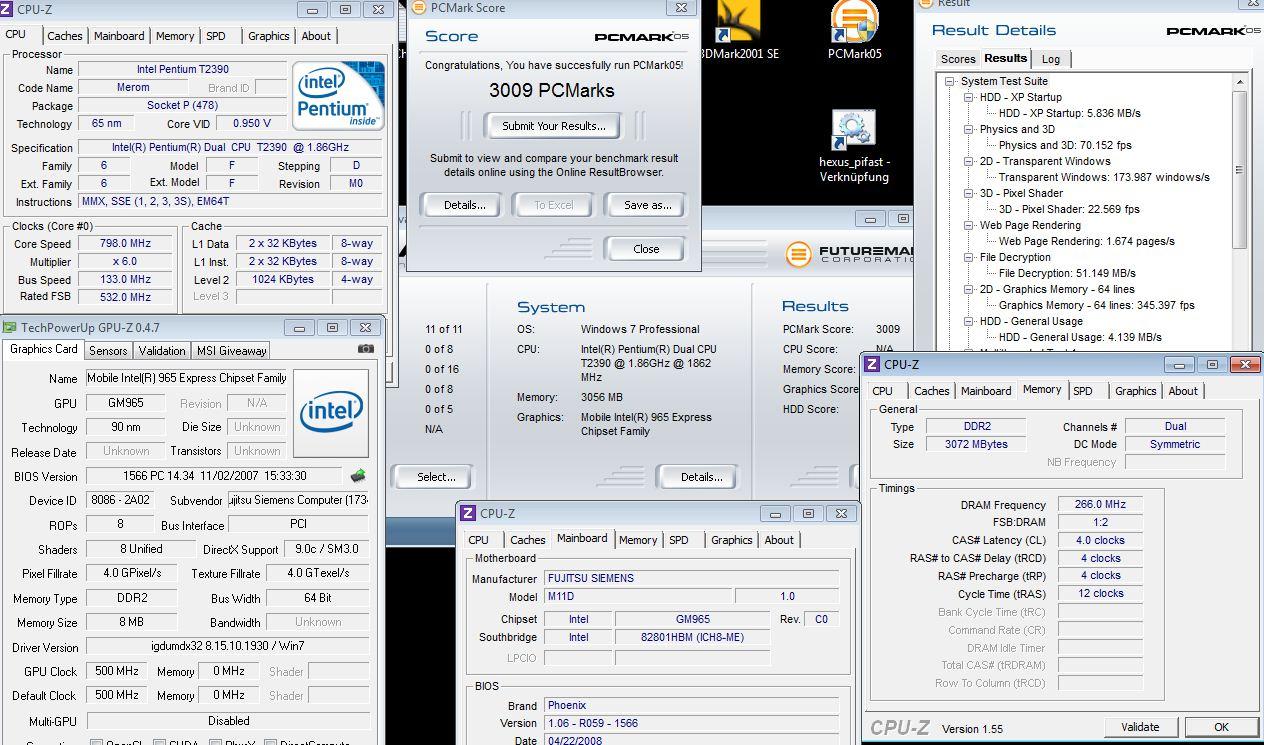Image resolution: width=1264 pixels, height=745 pixels.
Task: Click the Intel Pentium inside logo in CPU-Z
Action: [x=337, y=96]
